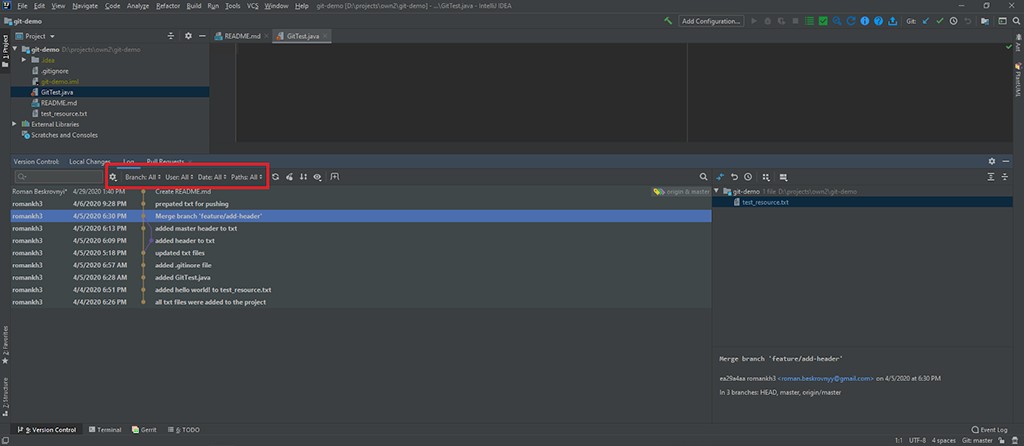Open the eye View Options icon in Log
This screenshot has width=1024, height=446.
[x=317, y=177]
